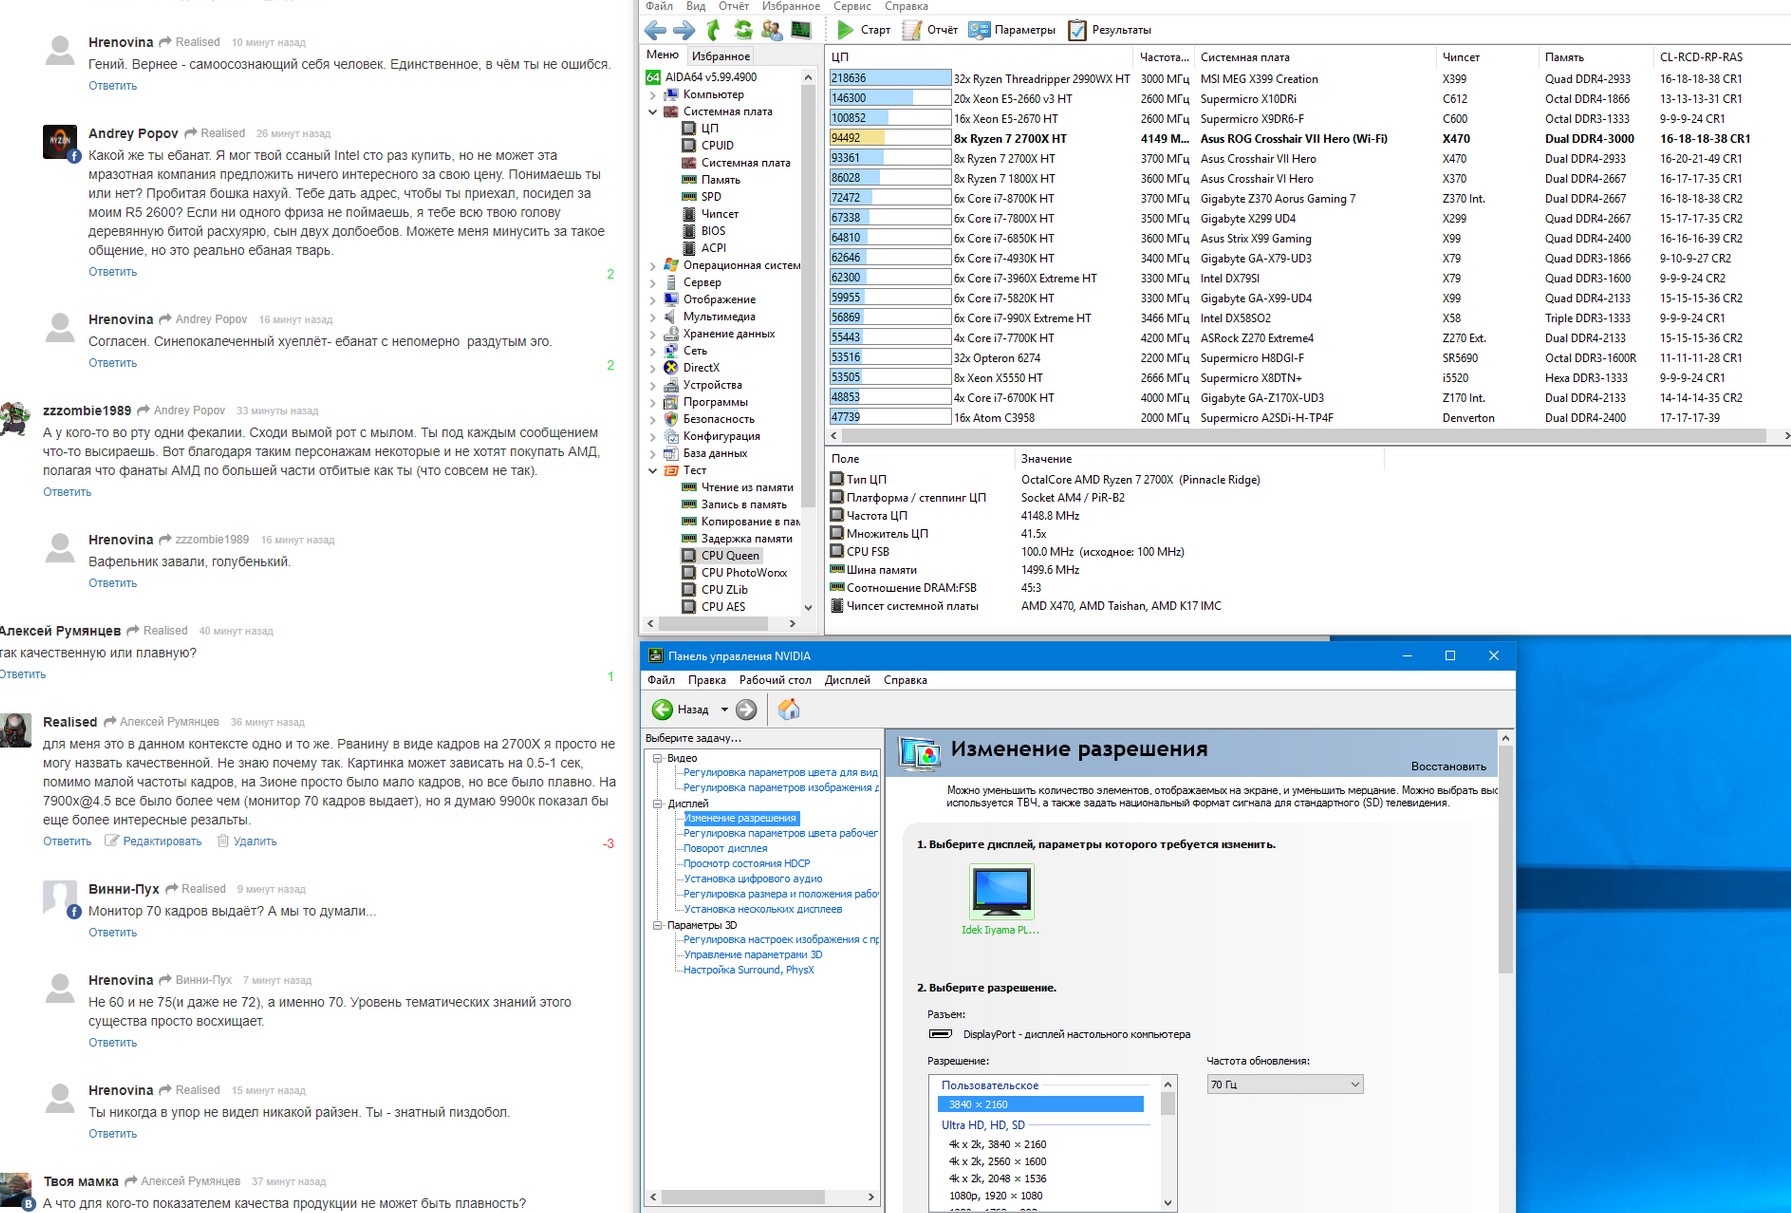Click the AIDA64 up-level green arrow
1791x1213 pixels.
(x=713, y=30)
